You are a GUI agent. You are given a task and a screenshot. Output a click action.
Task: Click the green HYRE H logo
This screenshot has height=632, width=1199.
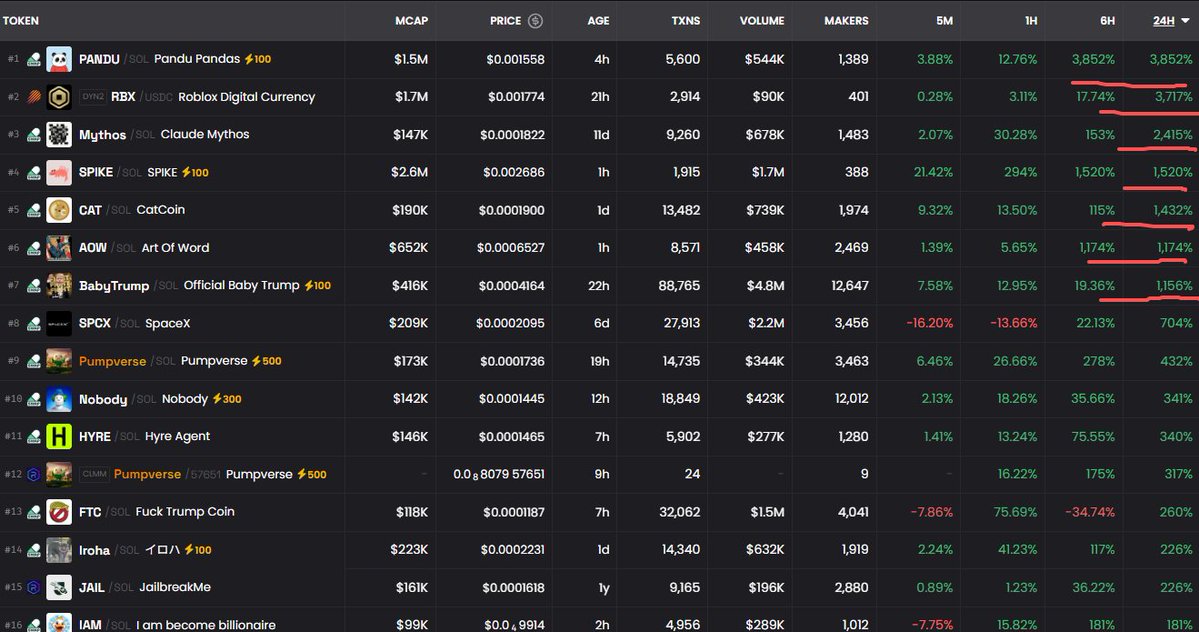(x=59, y=436)
